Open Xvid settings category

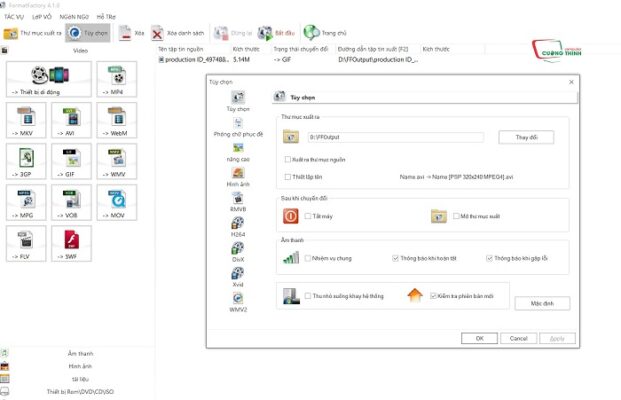click(x=238, y=277)
